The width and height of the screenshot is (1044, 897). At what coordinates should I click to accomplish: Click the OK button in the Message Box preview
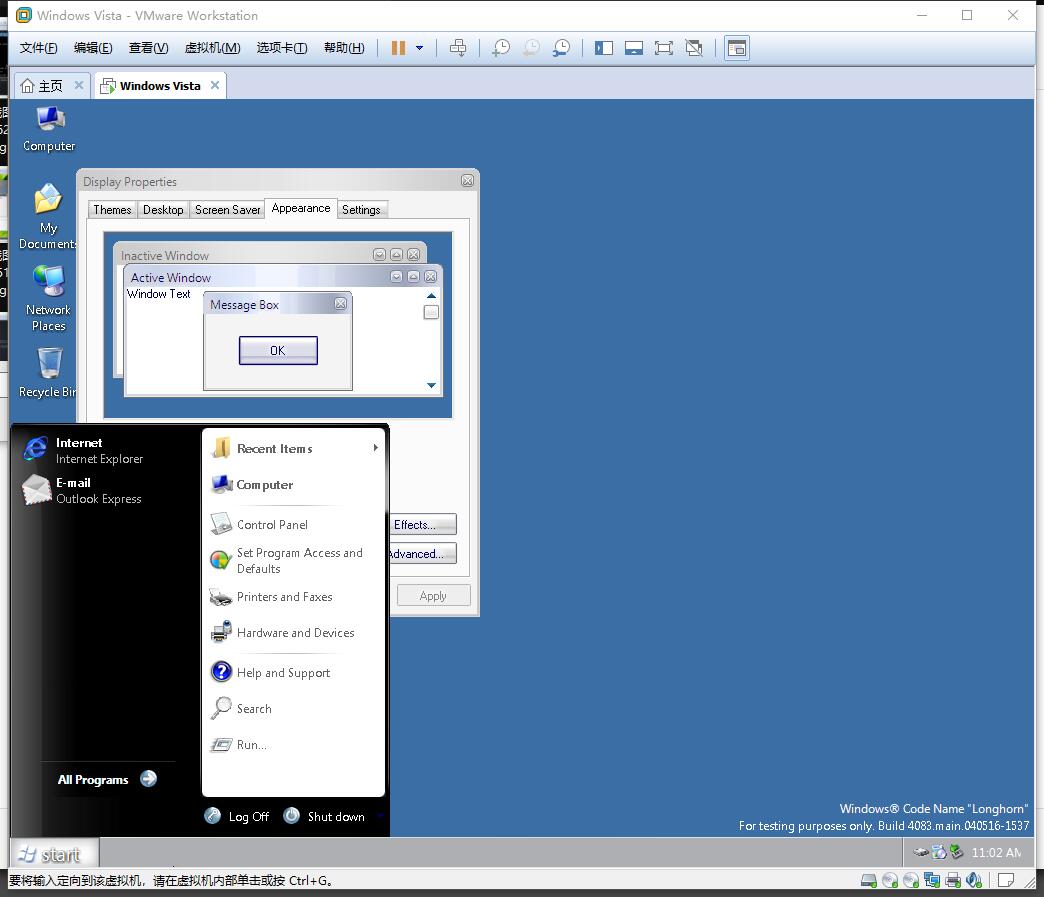pos(278,350)
